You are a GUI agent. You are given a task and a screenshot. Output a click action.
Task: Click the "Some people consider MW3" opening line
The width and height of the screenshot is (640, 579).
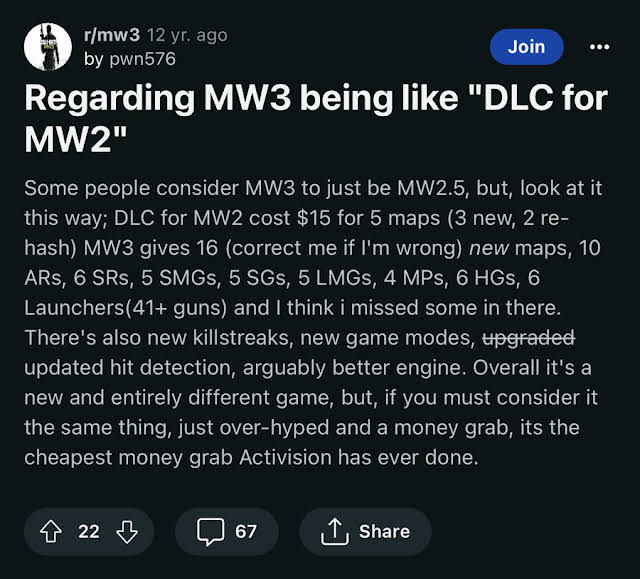[x=150, y=188]
